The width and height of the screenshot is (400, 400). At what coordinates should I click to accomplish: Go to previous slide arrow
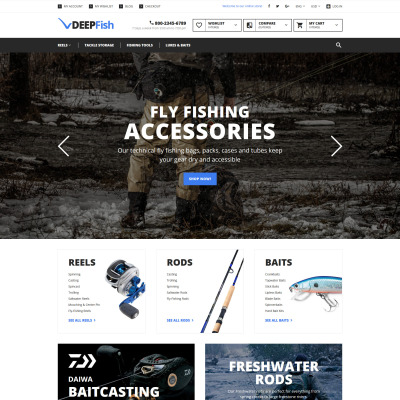tap(64, 146)
